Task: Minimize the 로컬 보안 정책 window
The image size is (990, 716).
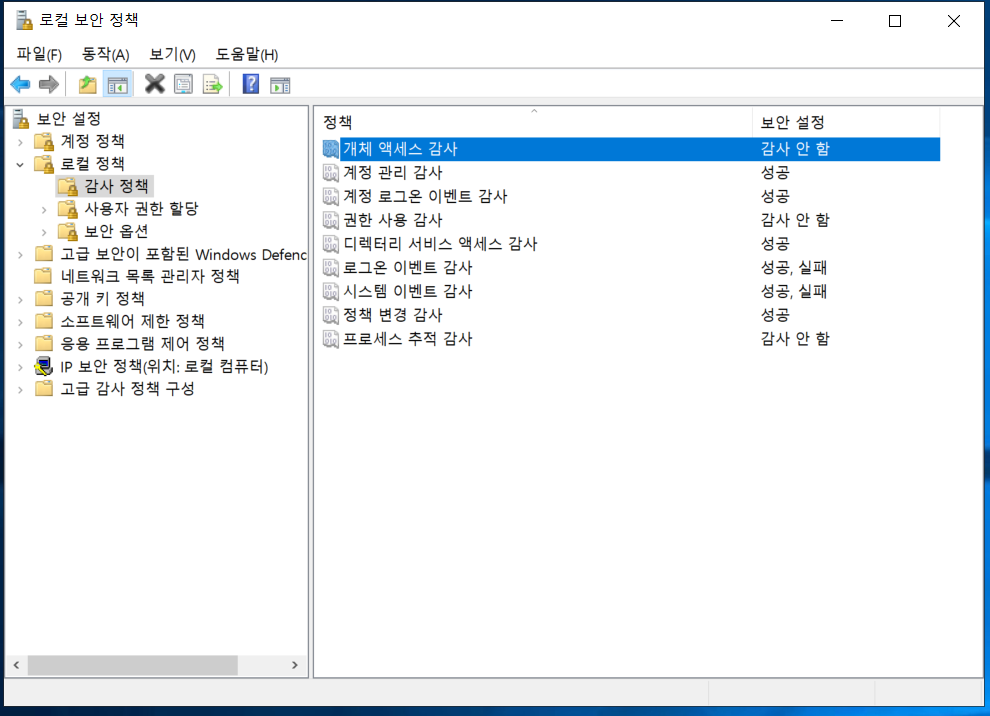Action: [x=837, y=21]
